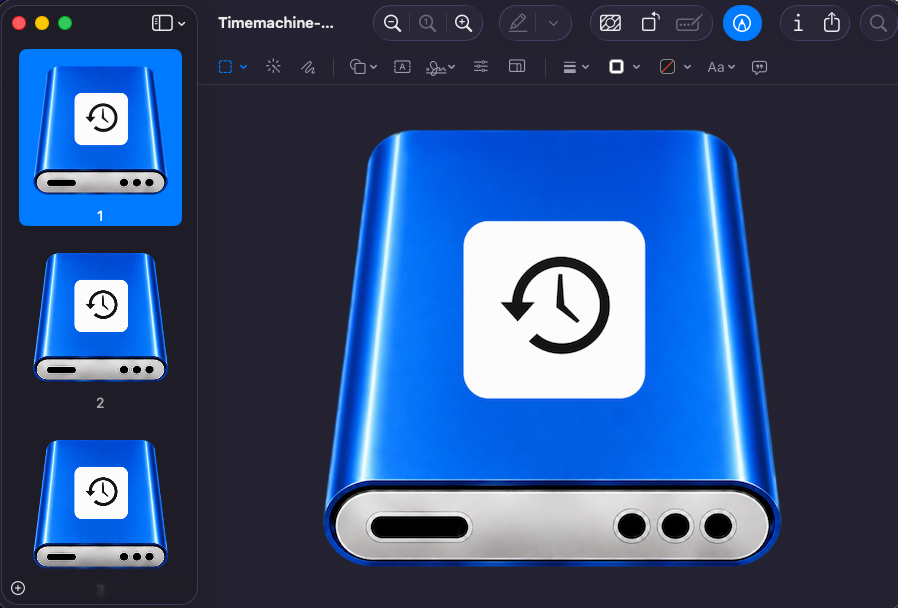Open the fill color picker
The image size is (898, 608).
click(x=675, y=67)
